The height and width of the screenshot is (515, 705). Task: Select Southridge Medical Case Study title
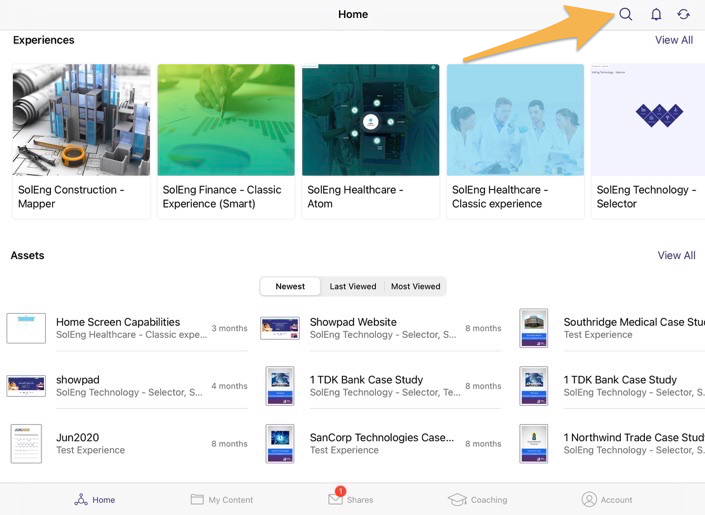(x=634, y=322)
